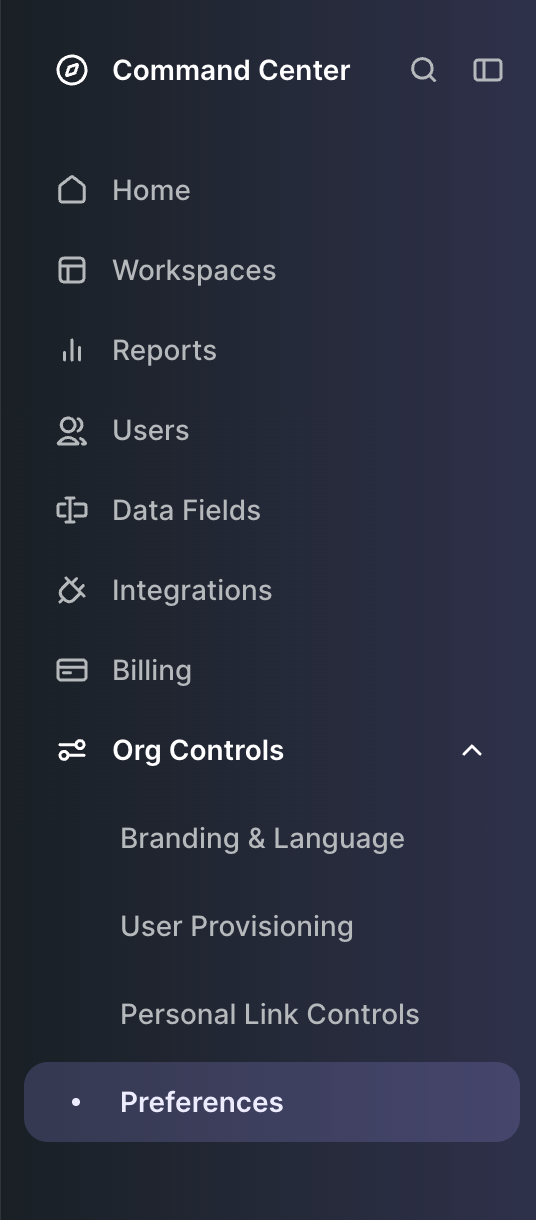The image size is (536, 1220).
Task: Open the Integrations label
Action: pyautogui.click(x=192, y=591)
